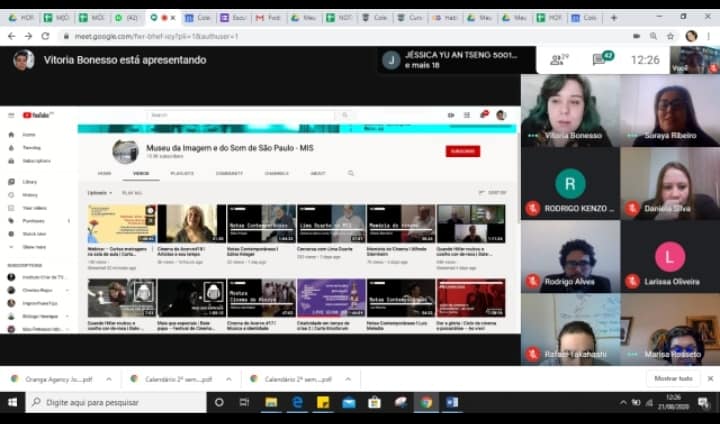Screen dimensions: 720x424
Task: Click the browser reload button
Action: point(46,36)
